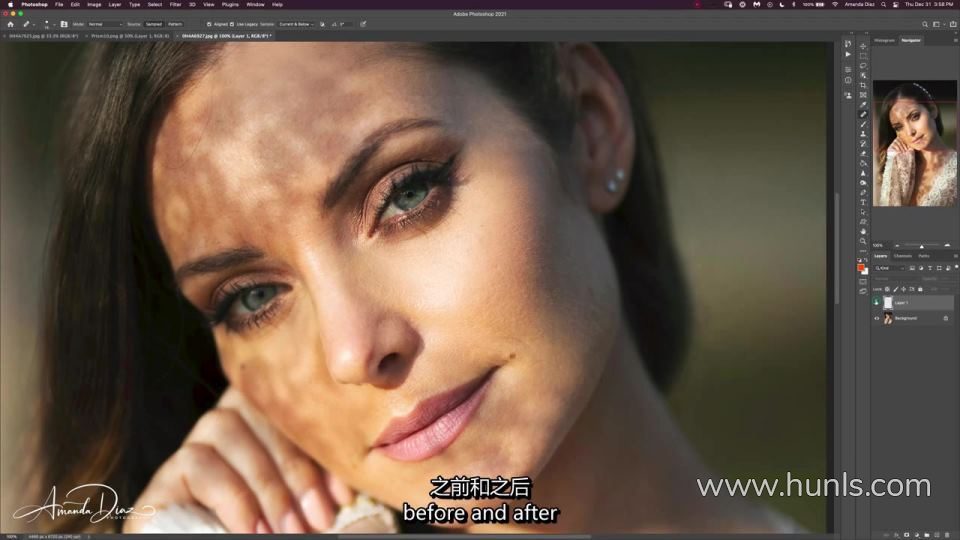
Task: Open the Layers panel options menu
Action: pyautogui.click(x=956, y=256)
